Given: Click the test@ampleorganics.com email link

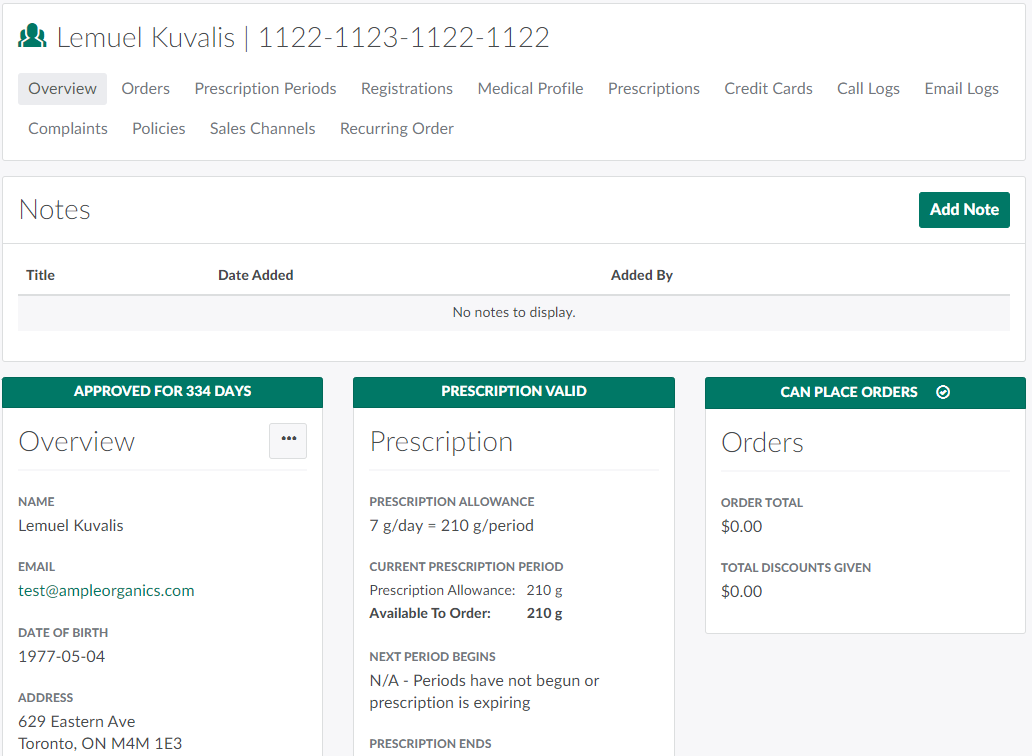Looking at the screenshot, I should pyautogui.click(x=106, y=591).
